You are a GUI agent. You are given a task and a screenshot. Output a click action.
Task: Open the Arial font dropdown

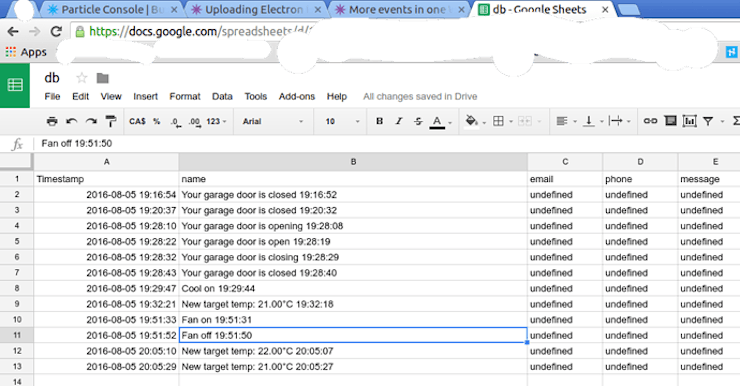(x=273, y=121)
